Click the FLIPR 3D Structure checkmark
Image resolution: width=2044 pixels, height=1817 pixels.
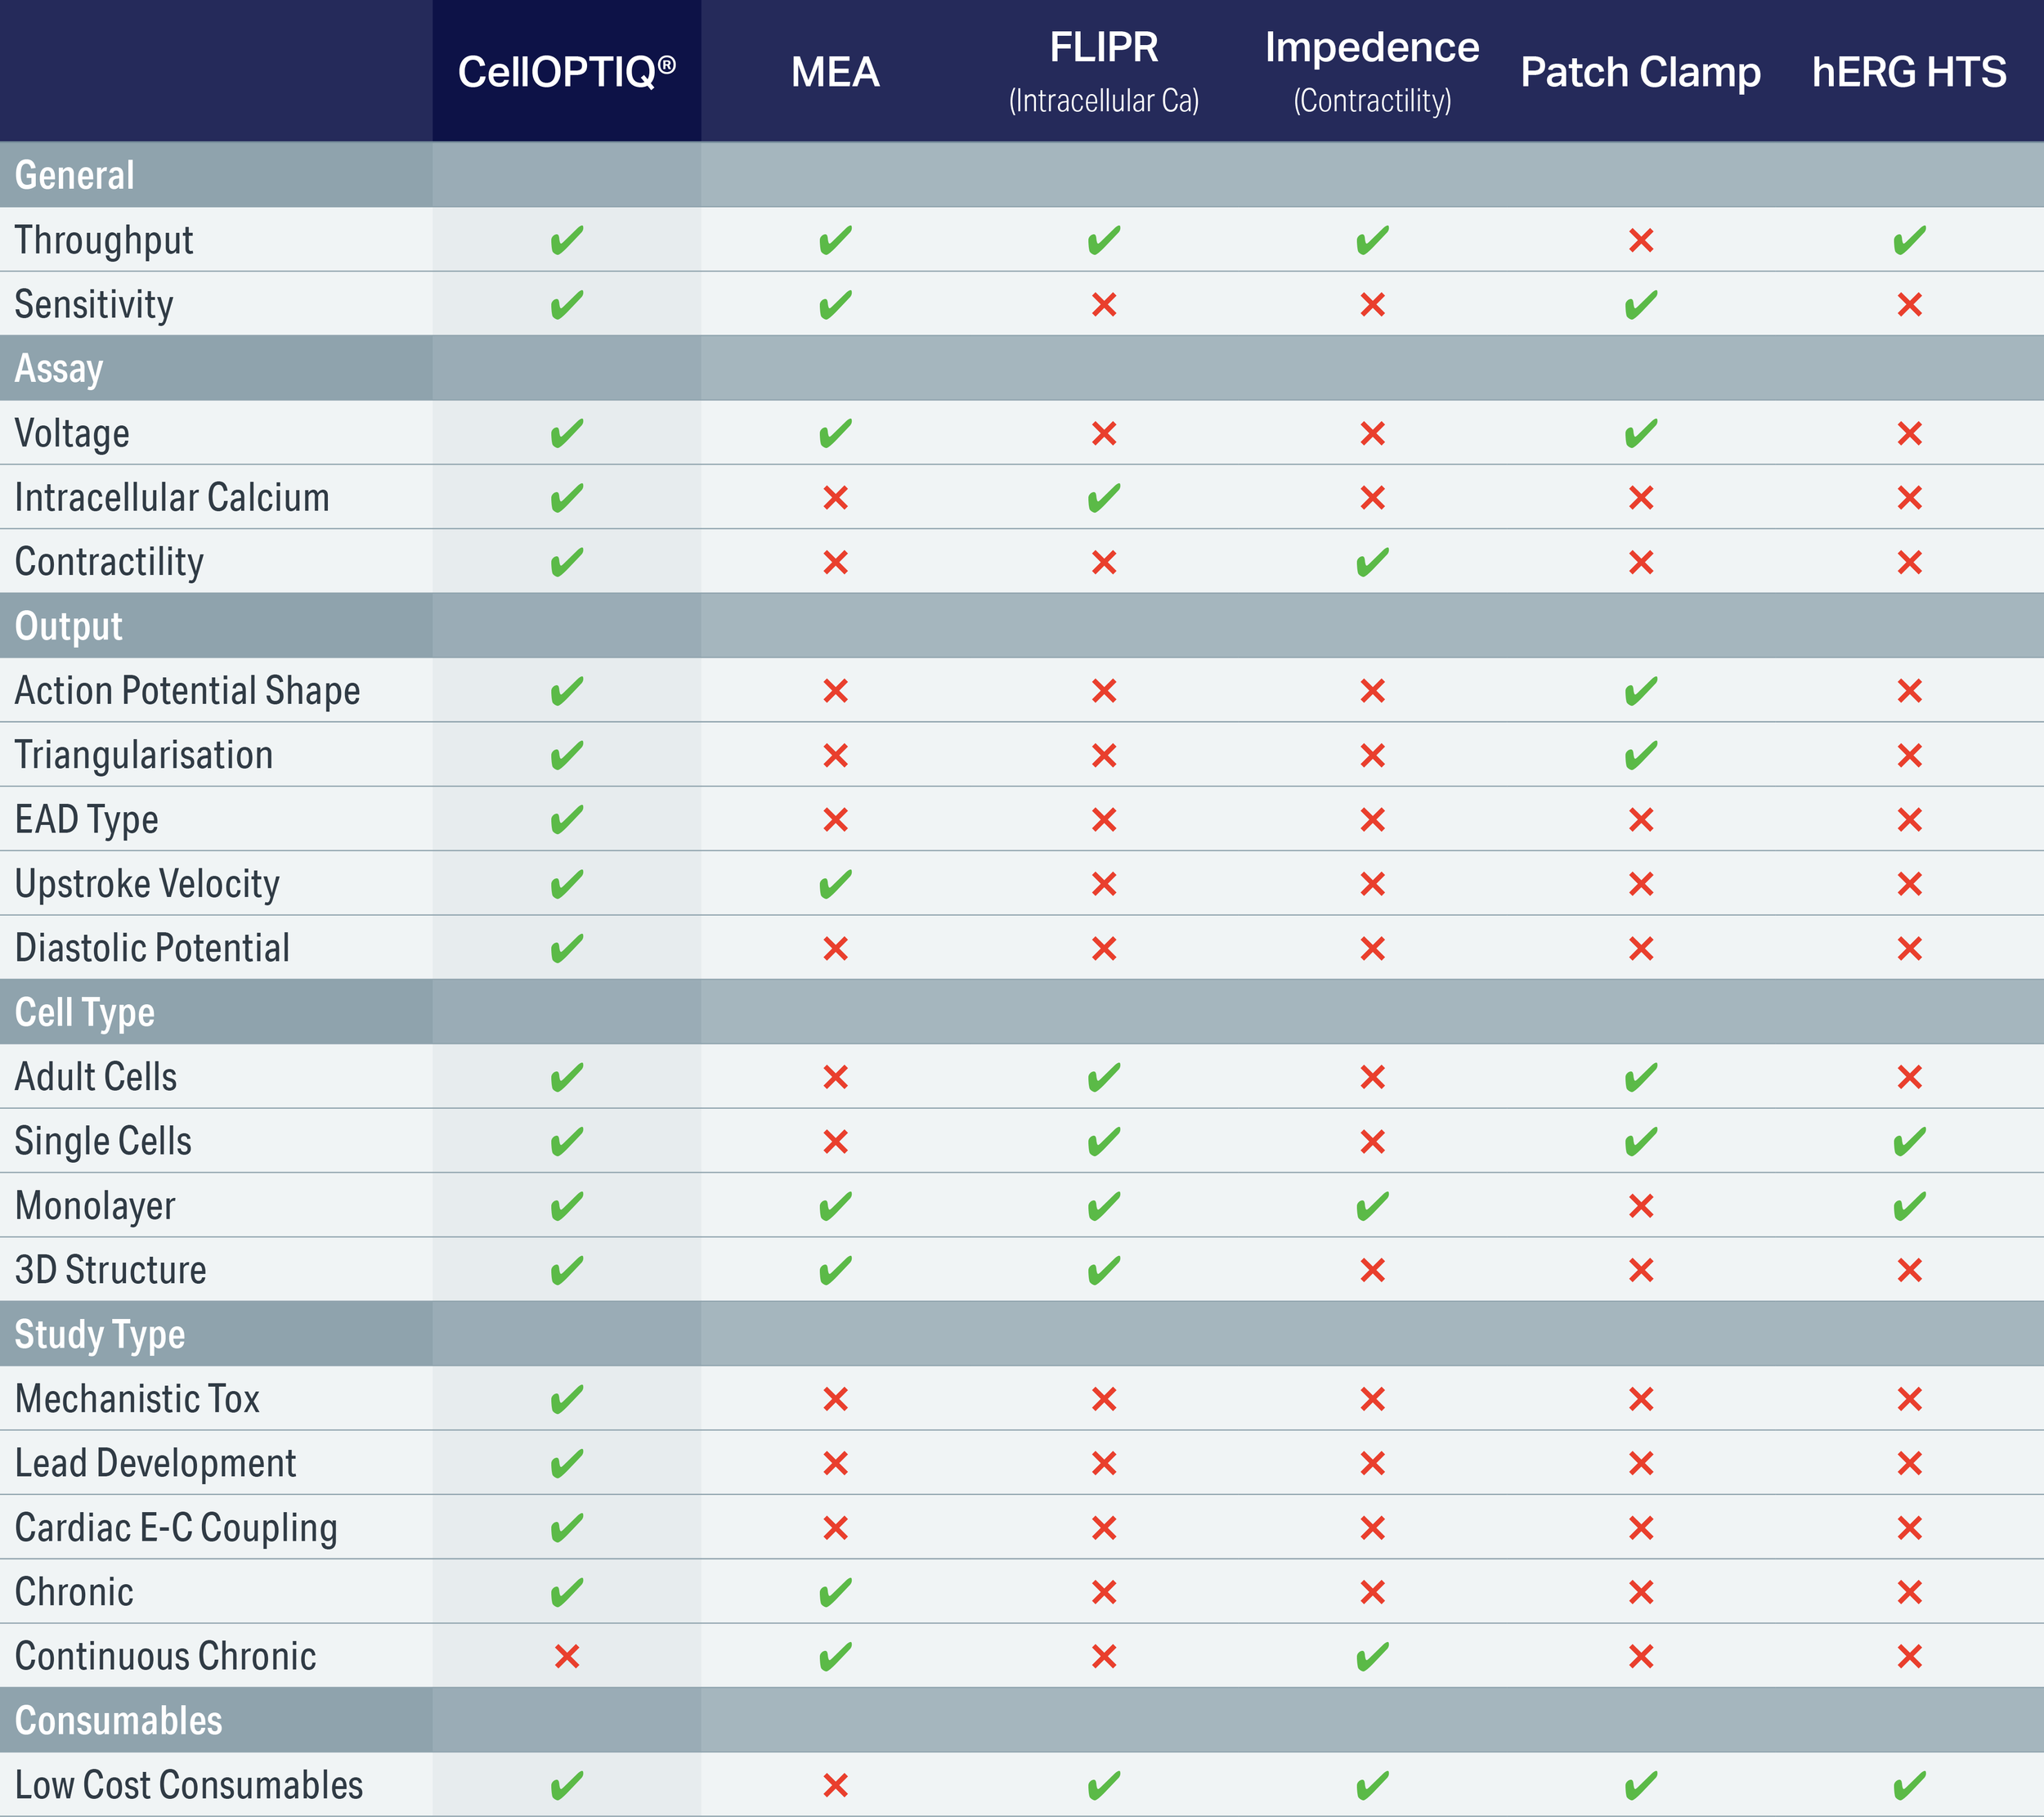(1104, 1270)
